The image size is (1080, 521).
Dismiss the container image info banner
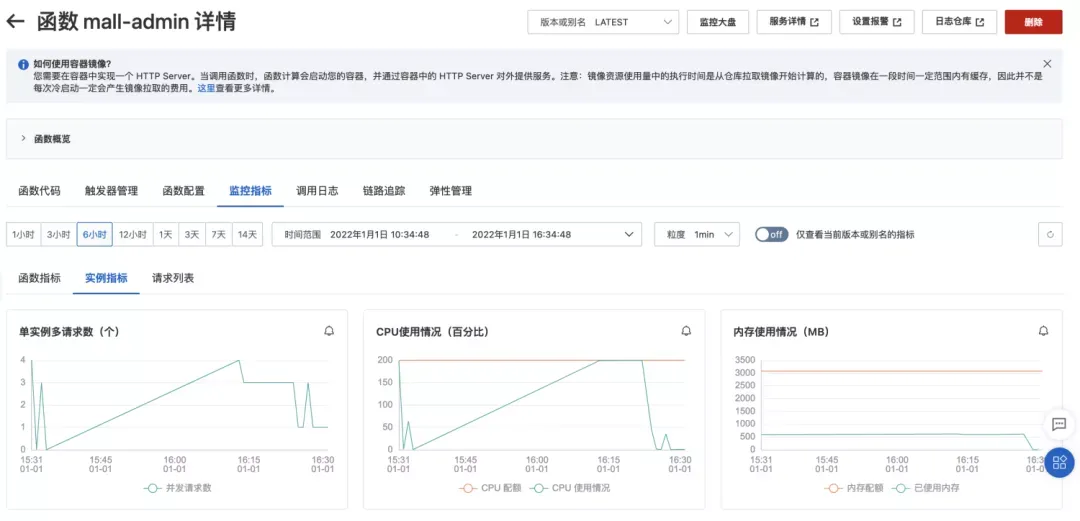tap(1048, 63)
